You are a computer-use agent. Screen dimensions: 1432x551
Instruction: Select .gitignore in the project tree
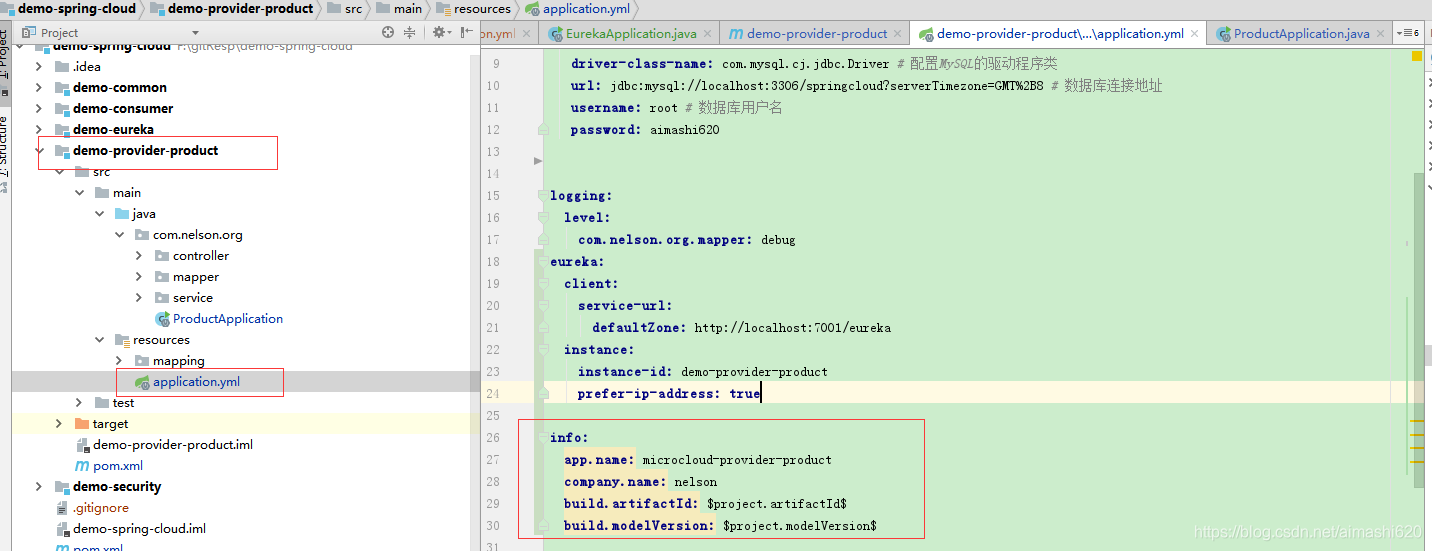coord(101,508)
